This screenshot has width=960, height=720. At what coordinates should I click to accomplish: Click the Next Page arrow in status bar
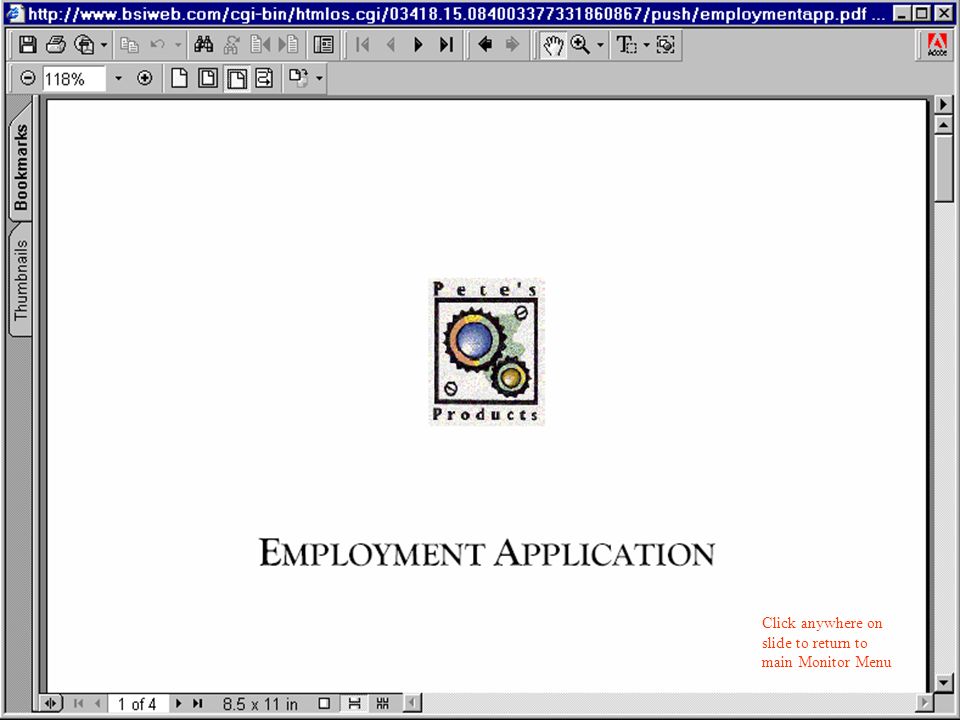tap(178, 703)
